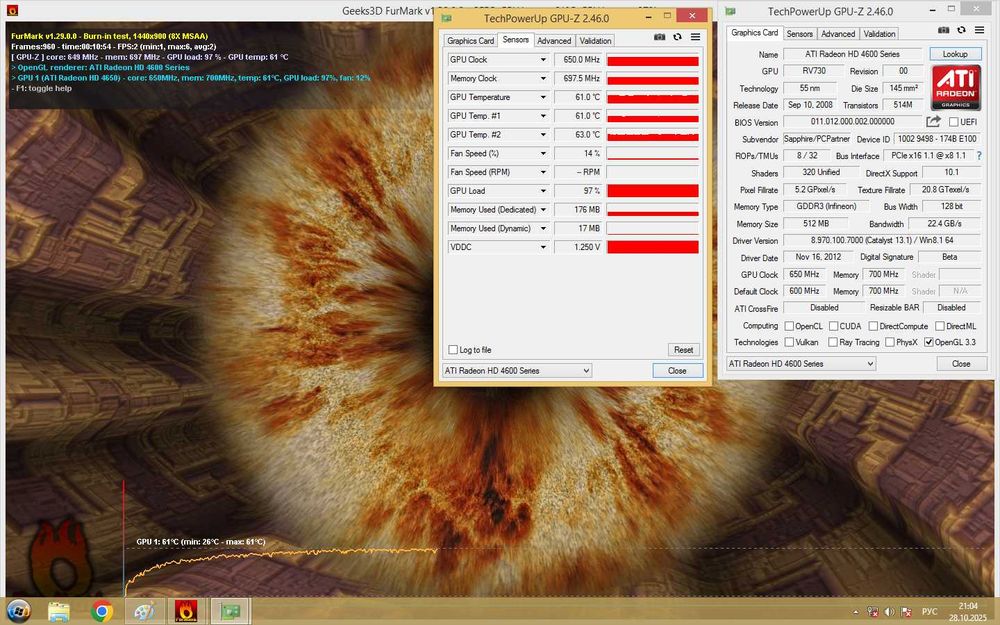
Task: Select Sensors tab in right GPU-Z window
Action: [799, 34]
